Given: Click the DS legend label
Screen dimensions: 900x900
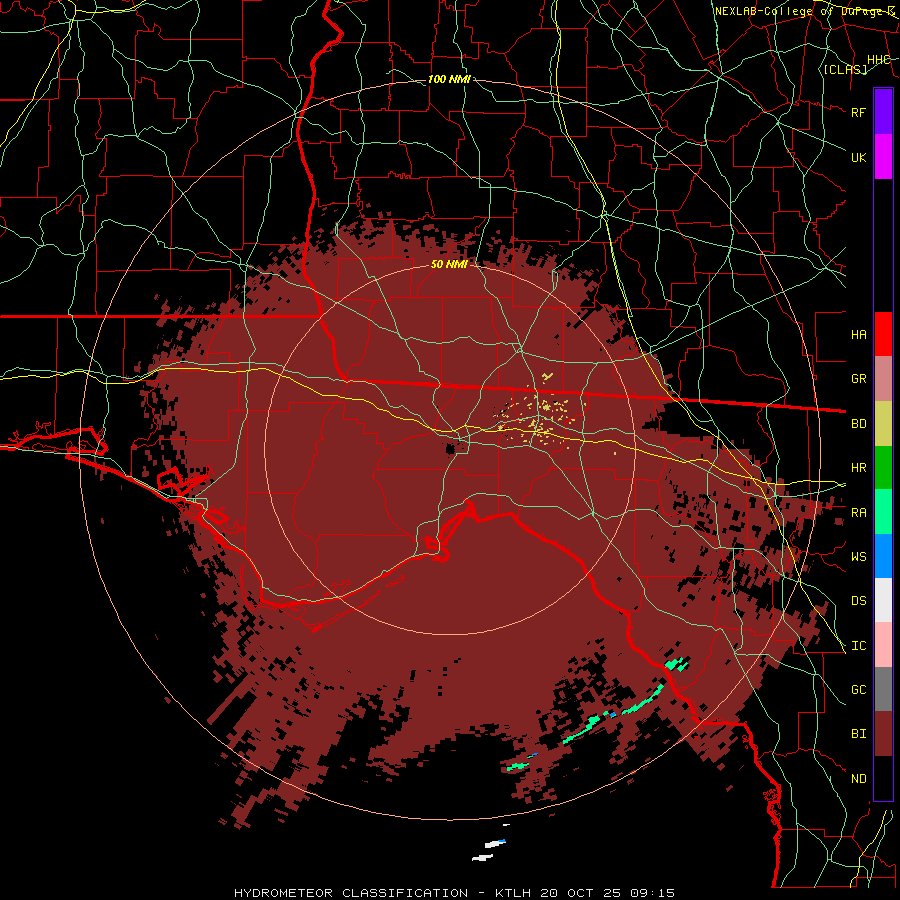Looking at the screenshot, I should 858,601.
